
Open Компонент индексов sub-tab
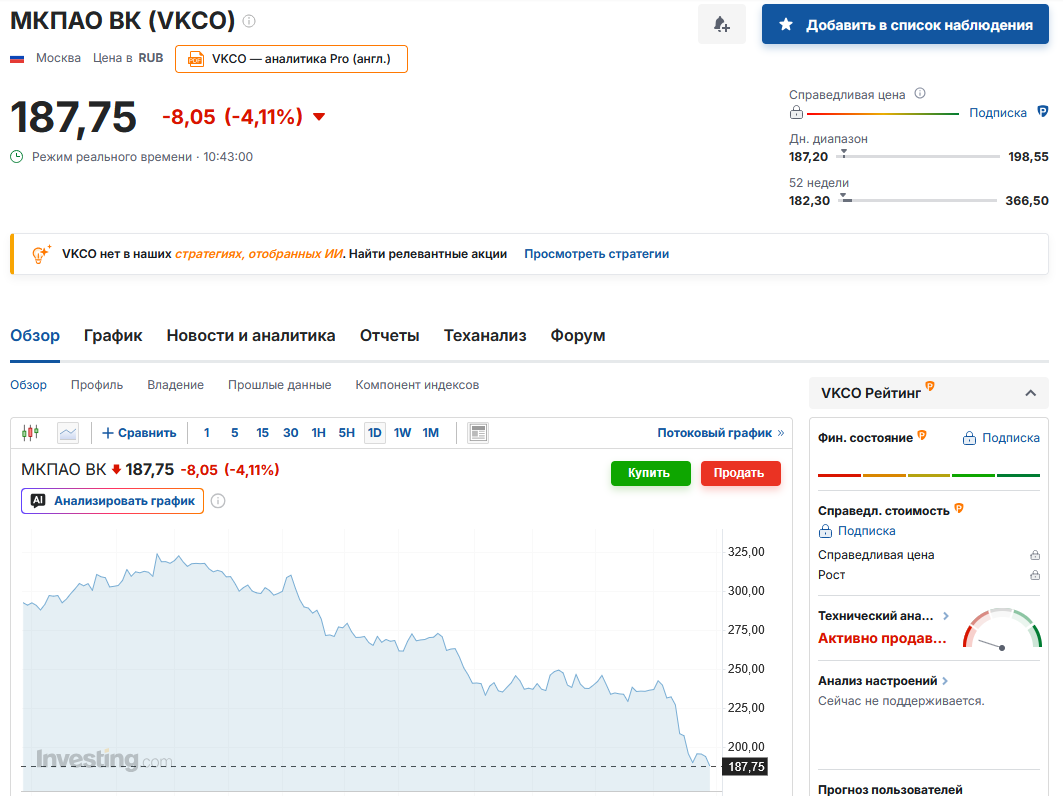coord(417,384)
